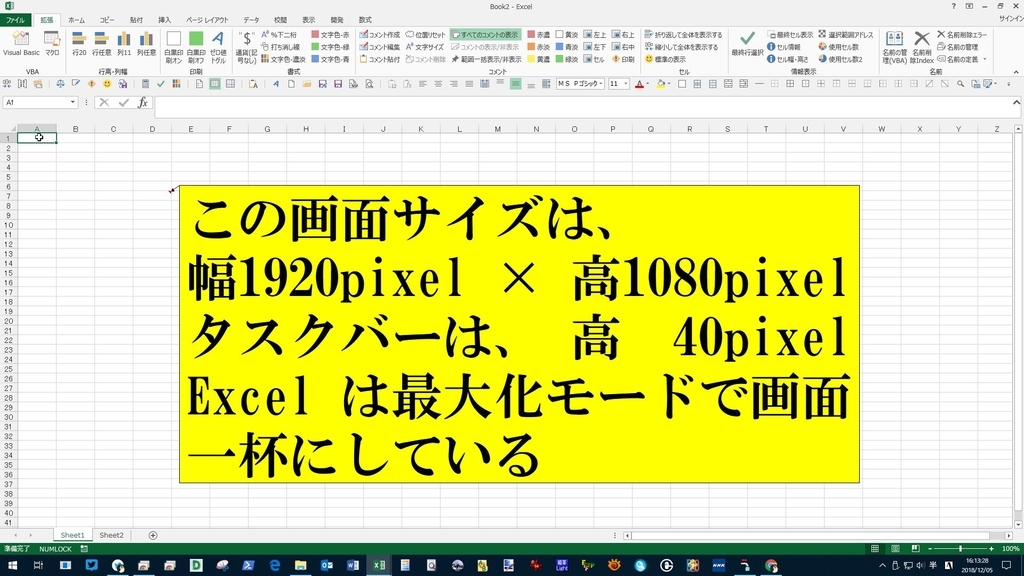Align to 右中 right-middle
The width and height of the screenshot is (1024, 576).
(x=623, y=47)
